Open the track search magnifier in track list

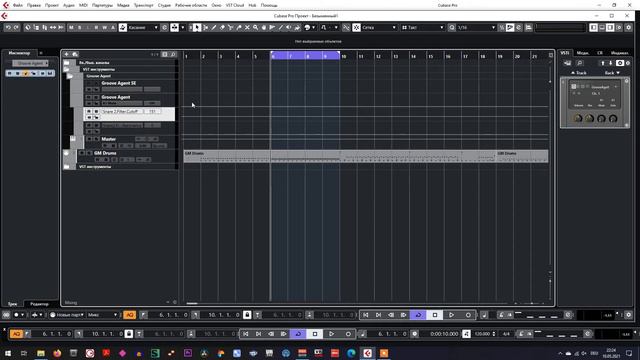point(173,54)
